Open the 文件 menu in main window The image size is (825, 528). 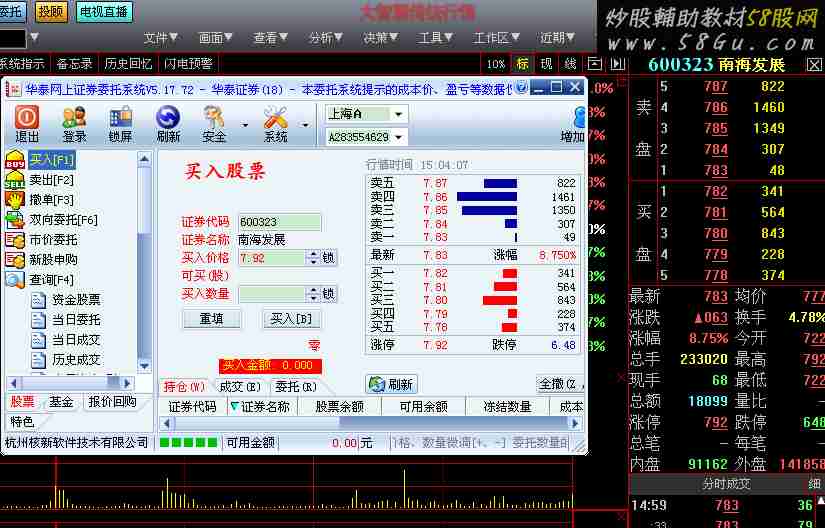160,38
